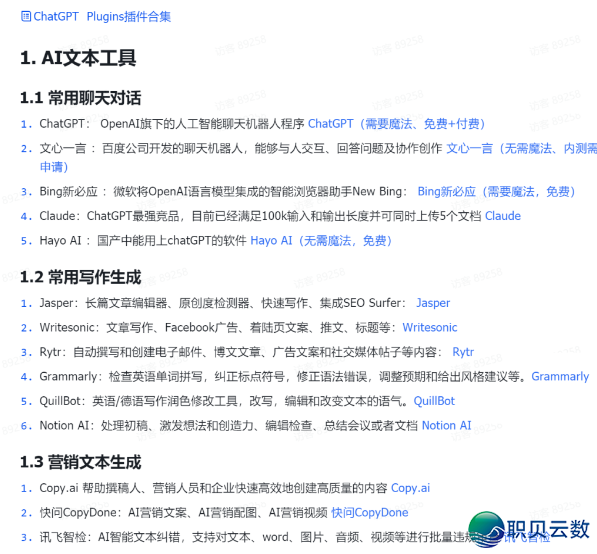597x554 pixels.
Task: Click the text 自动撰写和创建电子邮件 in the Rytr row
Action: pyautogui.click(x=137, y=352)
